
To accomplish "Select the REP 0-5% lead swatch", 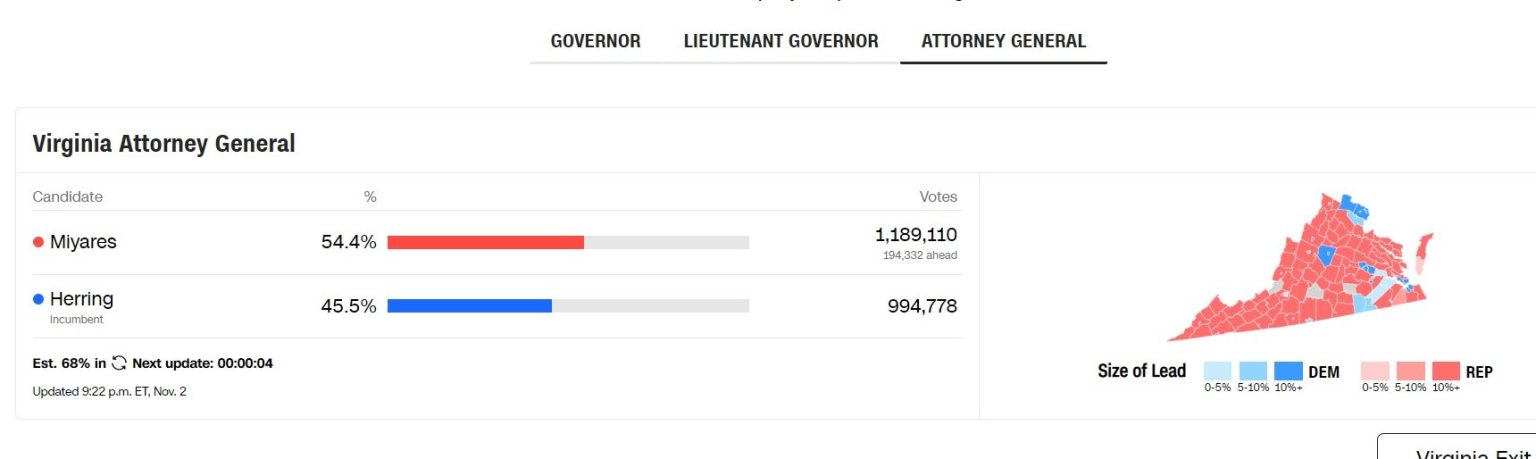I will pos(1375,371).
